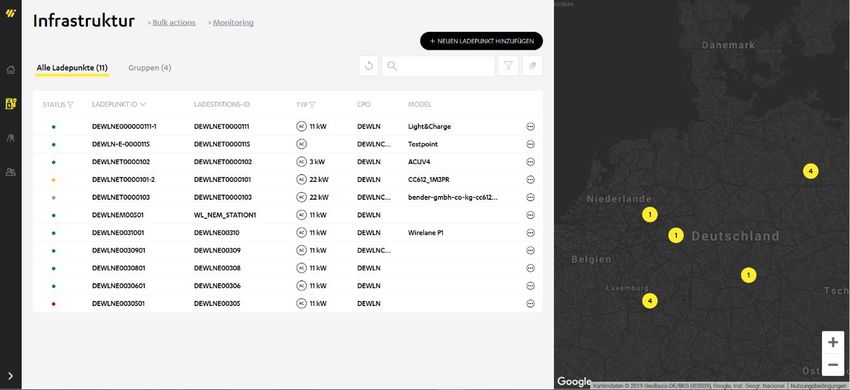Expand the sidebar with bottom chevron
The width and height of the screenshot is (850, 390).
pos(10,376)
